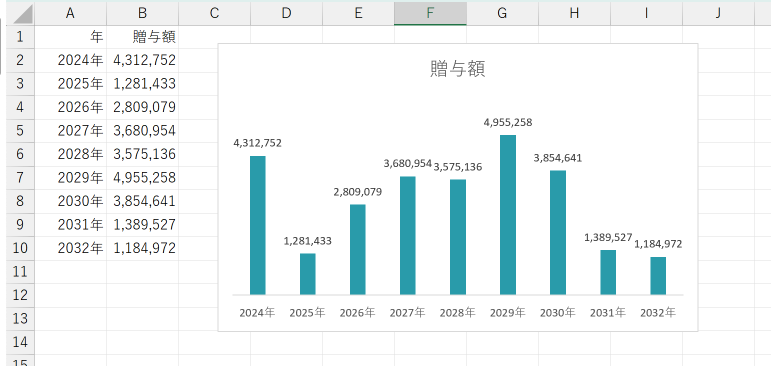Click the 2,809,079 data label in chart

pos(358,192)
